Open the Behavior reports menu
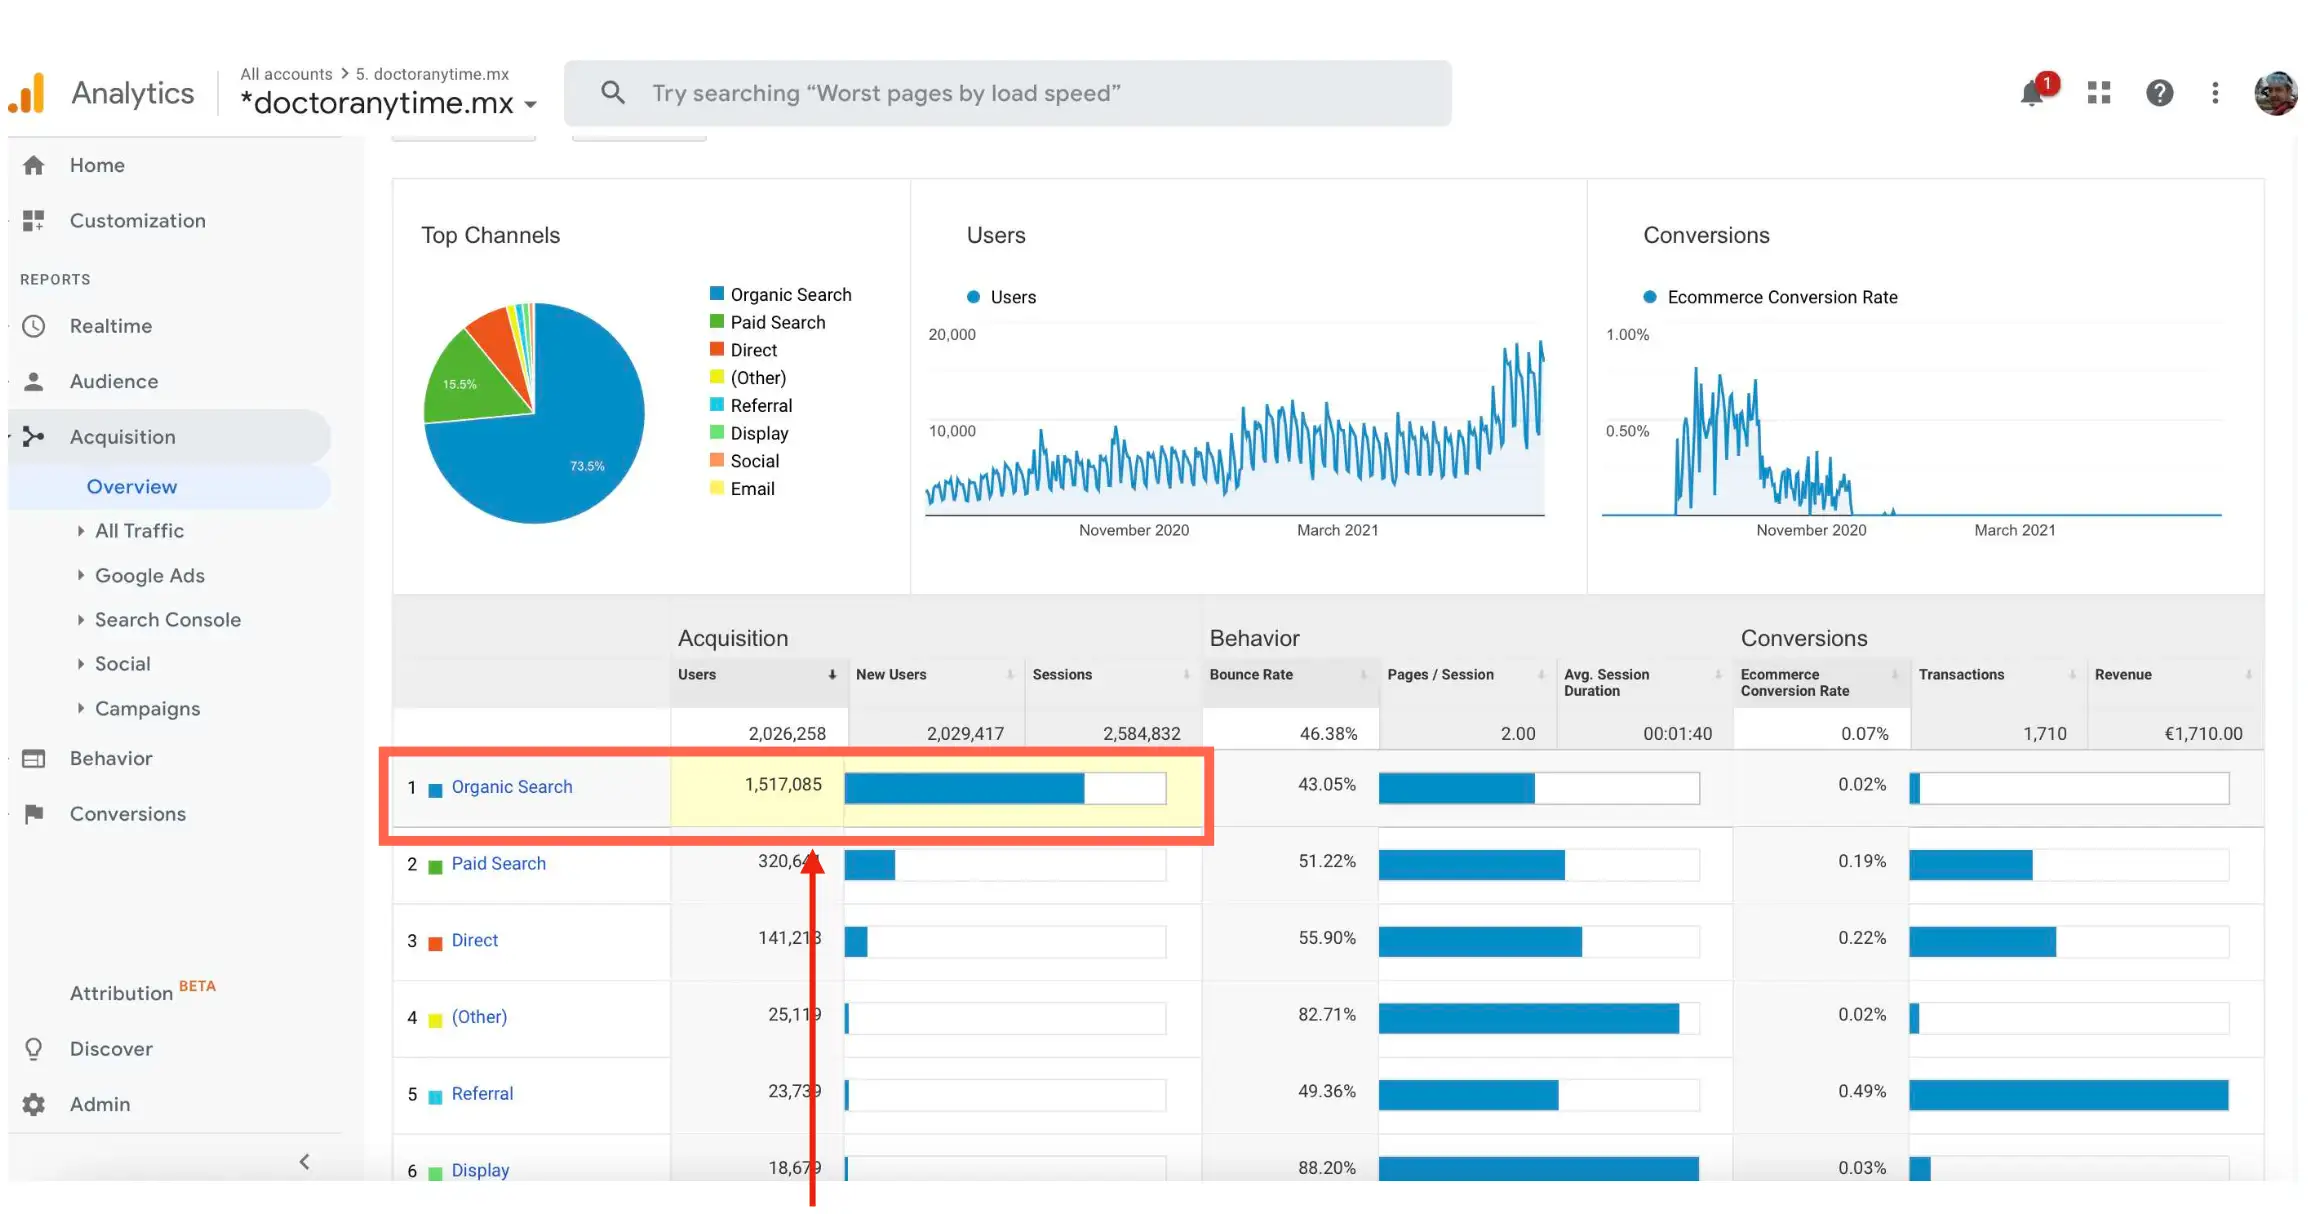Screen dimensions: 2320x1214 coord(111,759)
